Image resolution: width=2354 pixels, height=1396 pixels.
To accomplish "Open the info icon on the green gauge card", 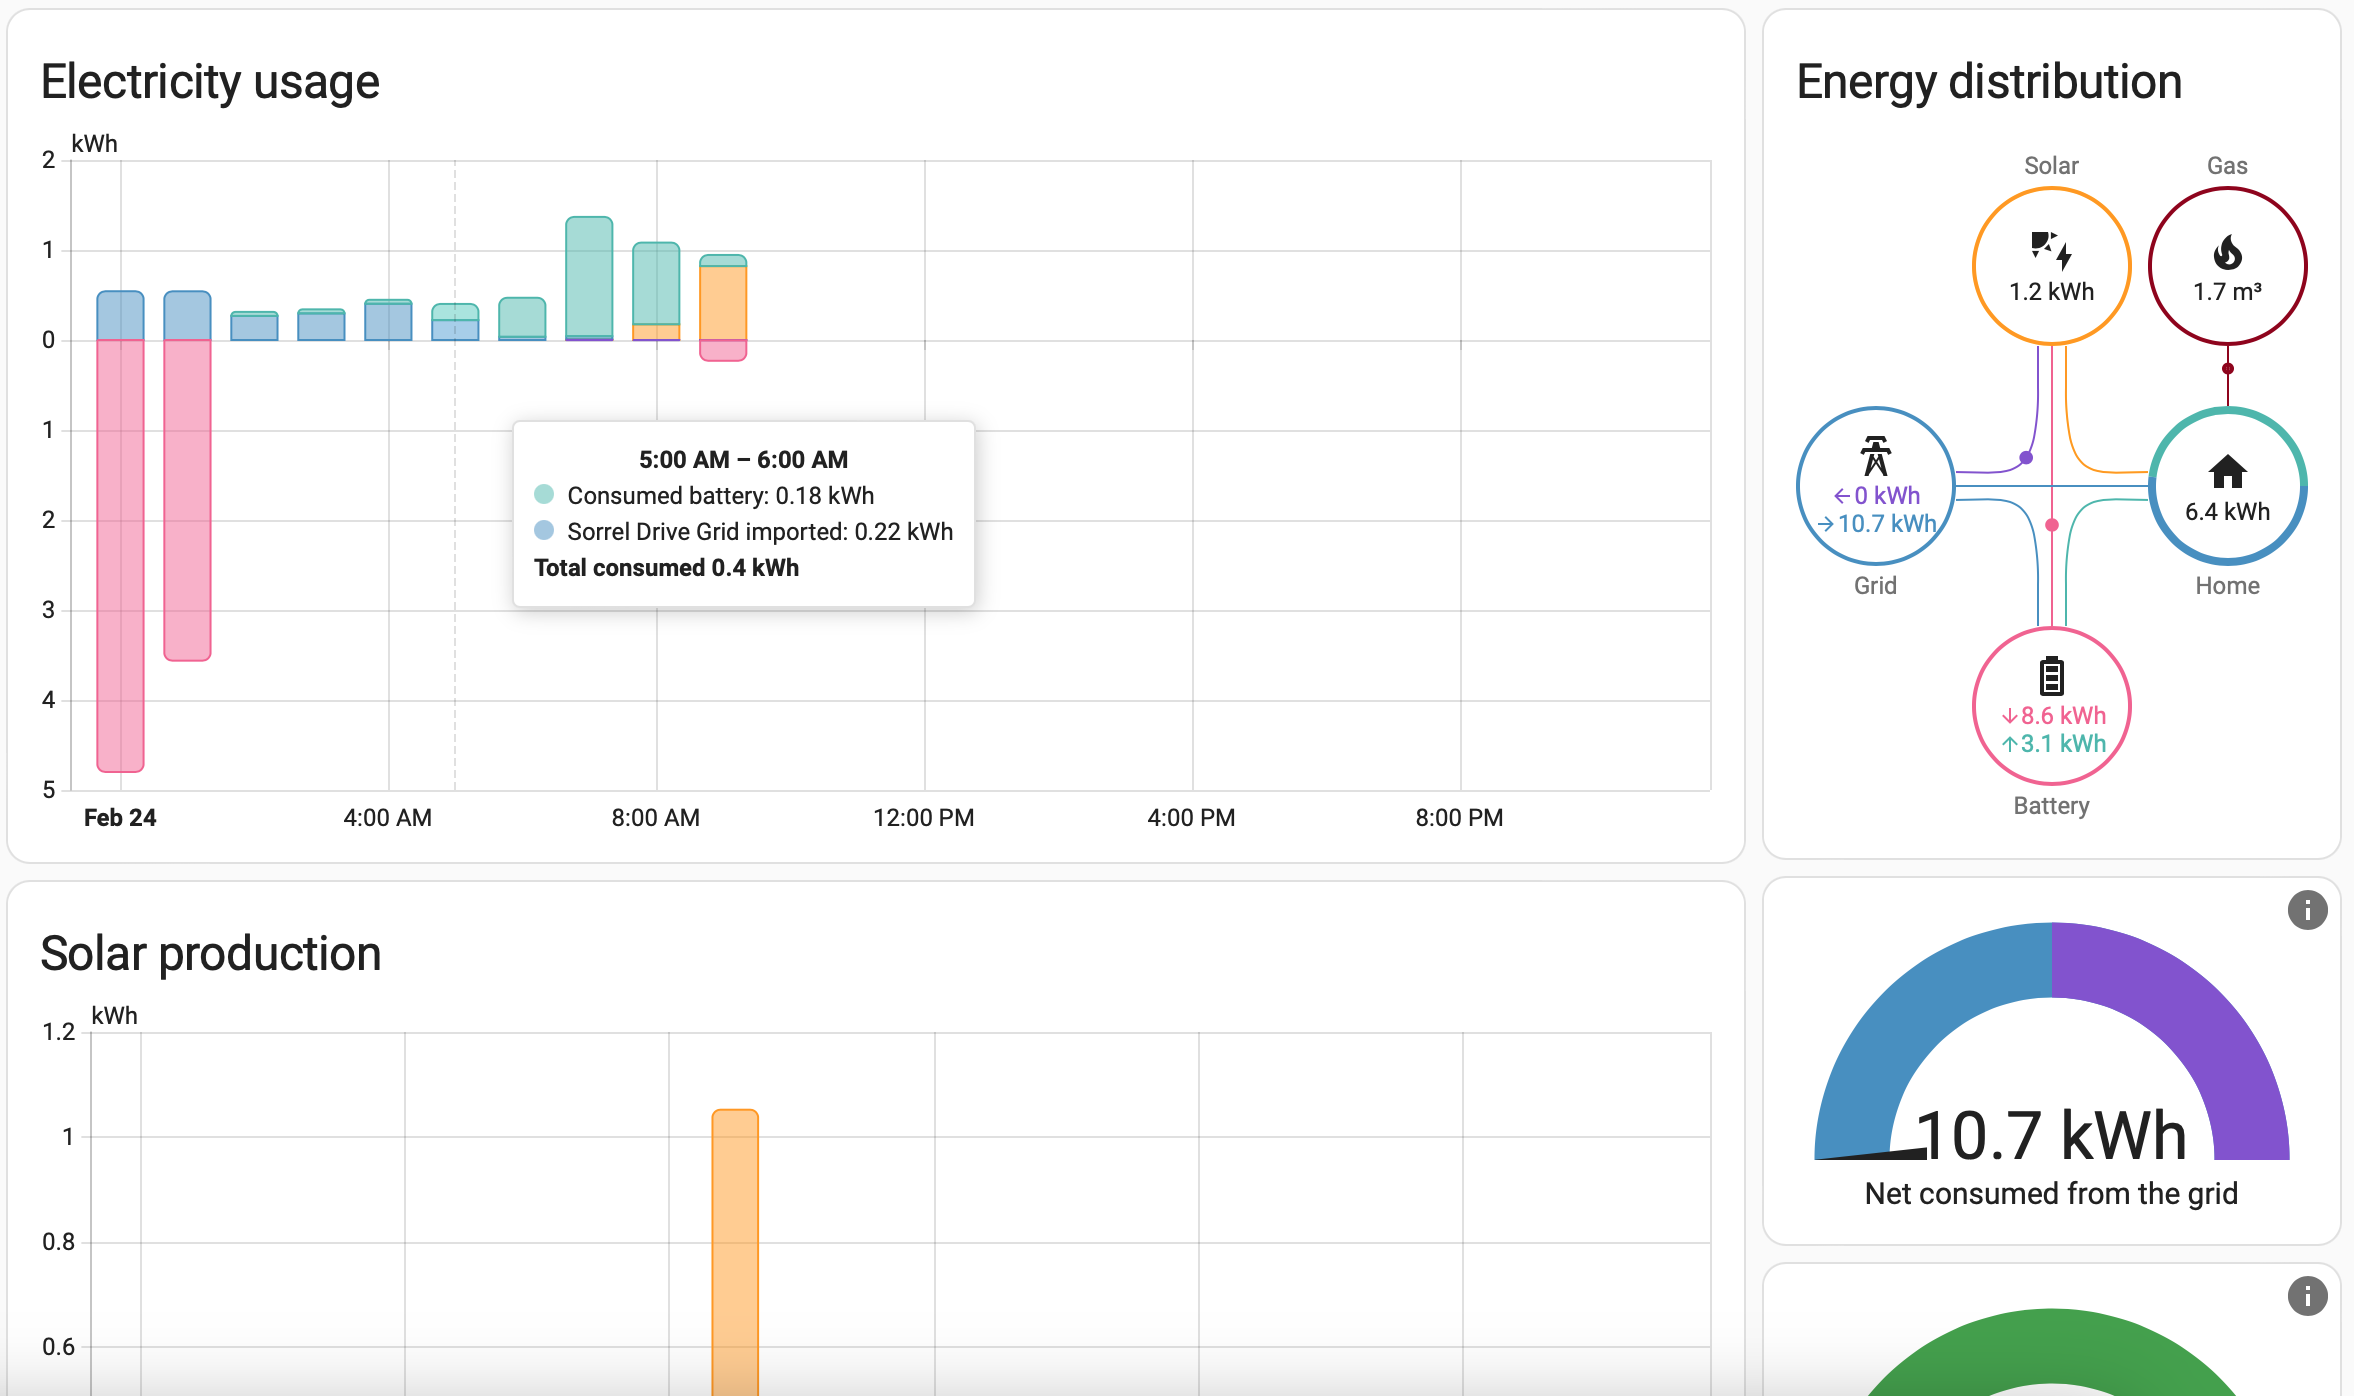I will pyautogui.click(x=2309, y=1296).
